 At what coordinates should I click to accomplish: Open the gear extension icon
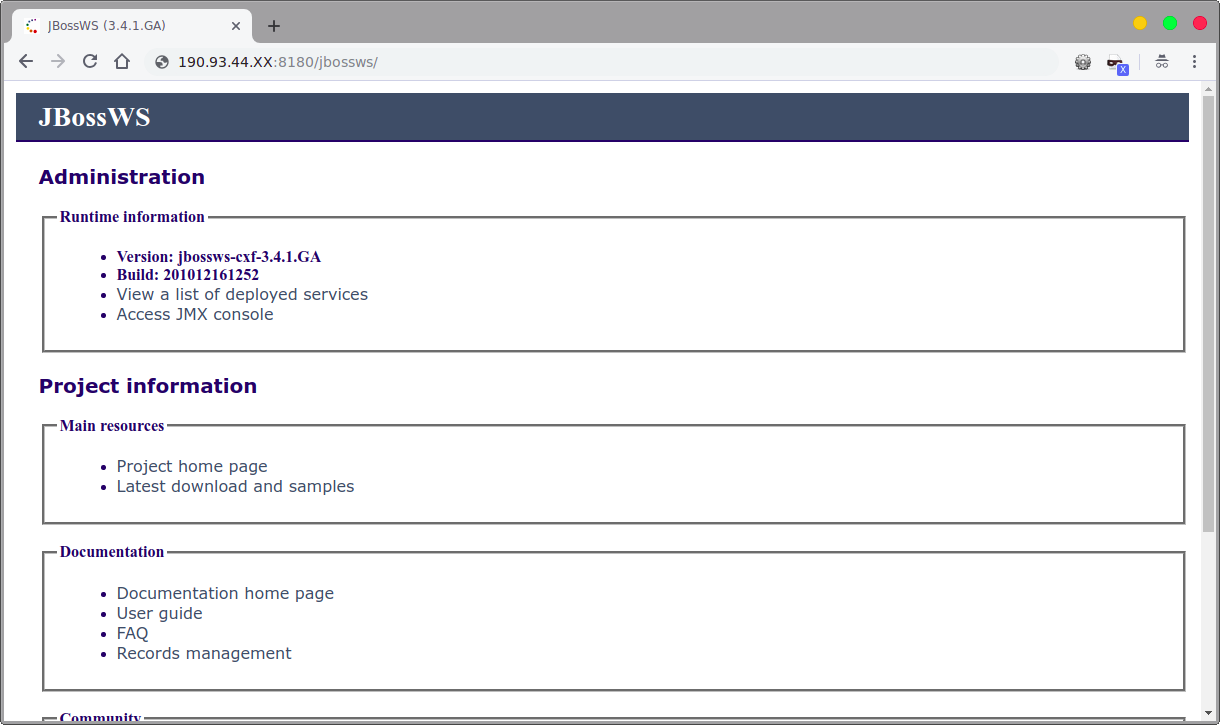tap(1083, 62)
